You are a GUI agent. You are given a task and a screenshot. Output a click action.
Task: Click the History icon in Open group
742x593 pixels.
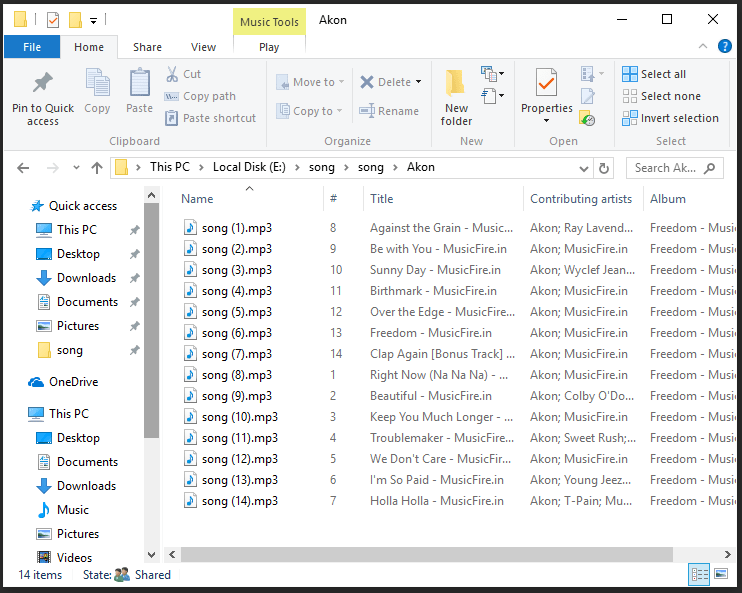587,118
